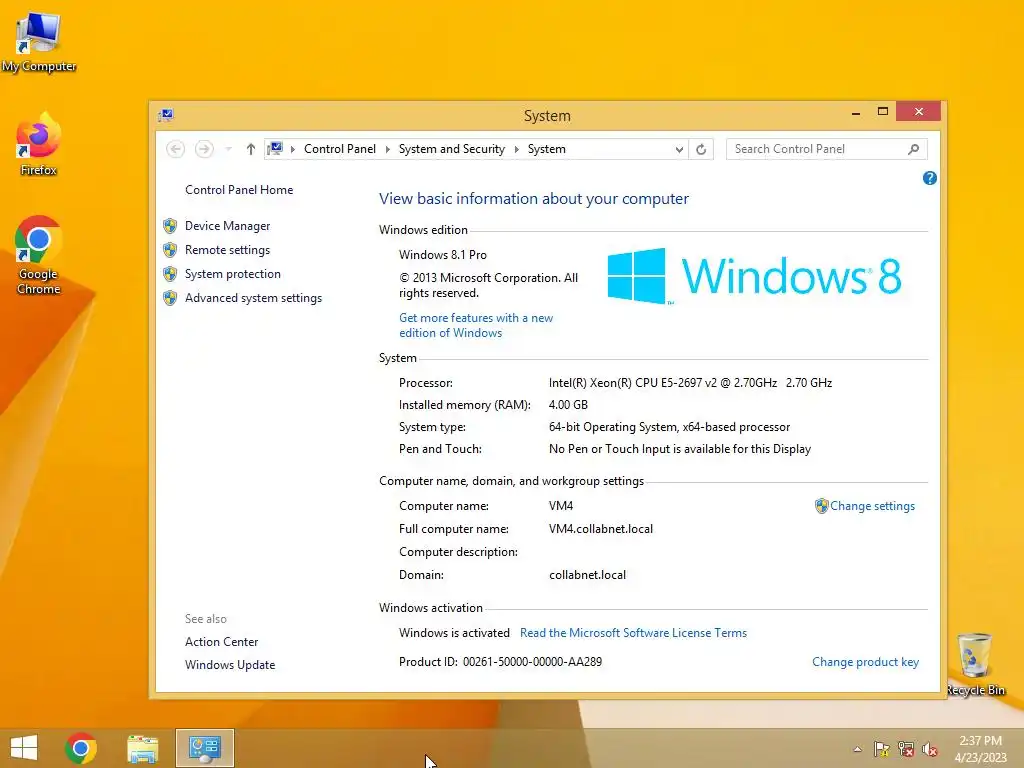
Task: Go back using the Back arrow
Action: click(x=175, y=149)
